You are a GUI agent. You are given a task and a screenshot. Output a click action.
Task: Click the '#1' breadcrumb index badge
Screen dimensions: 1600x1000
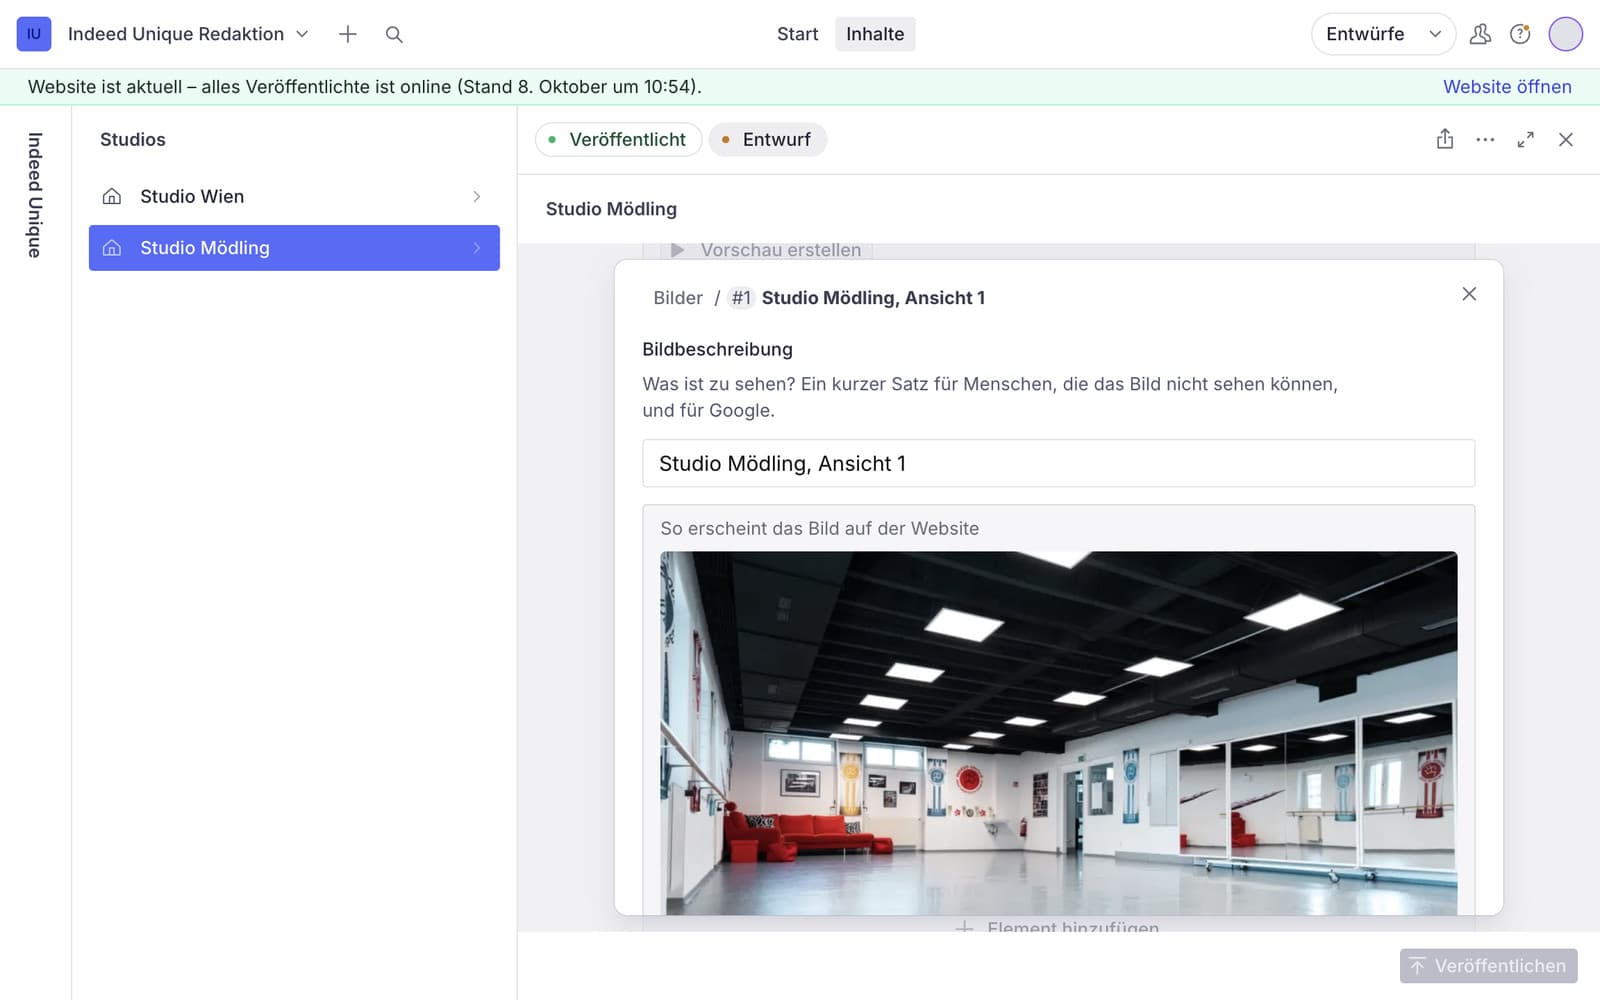click(x=741, y=298)
